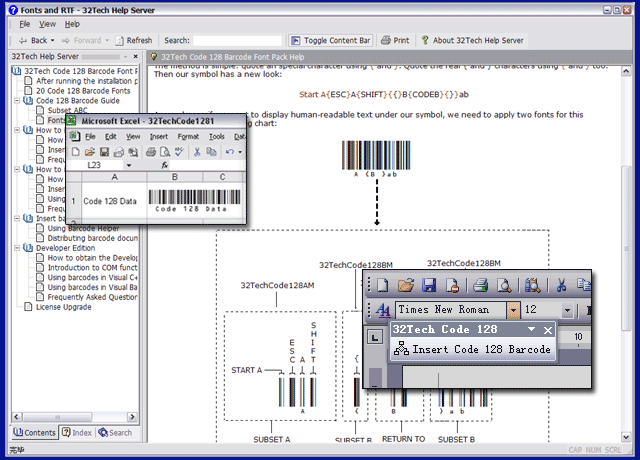The image size is (640, 460).
Task: Click tree panel horizontal scroll left arrow
Action: (x=16, y=417)
